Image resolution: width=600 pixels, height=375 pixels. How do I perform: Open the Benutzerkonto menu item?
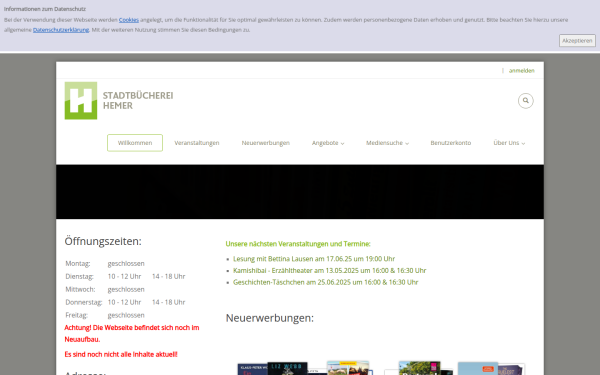pyautogui.click(x=450, y=143)
